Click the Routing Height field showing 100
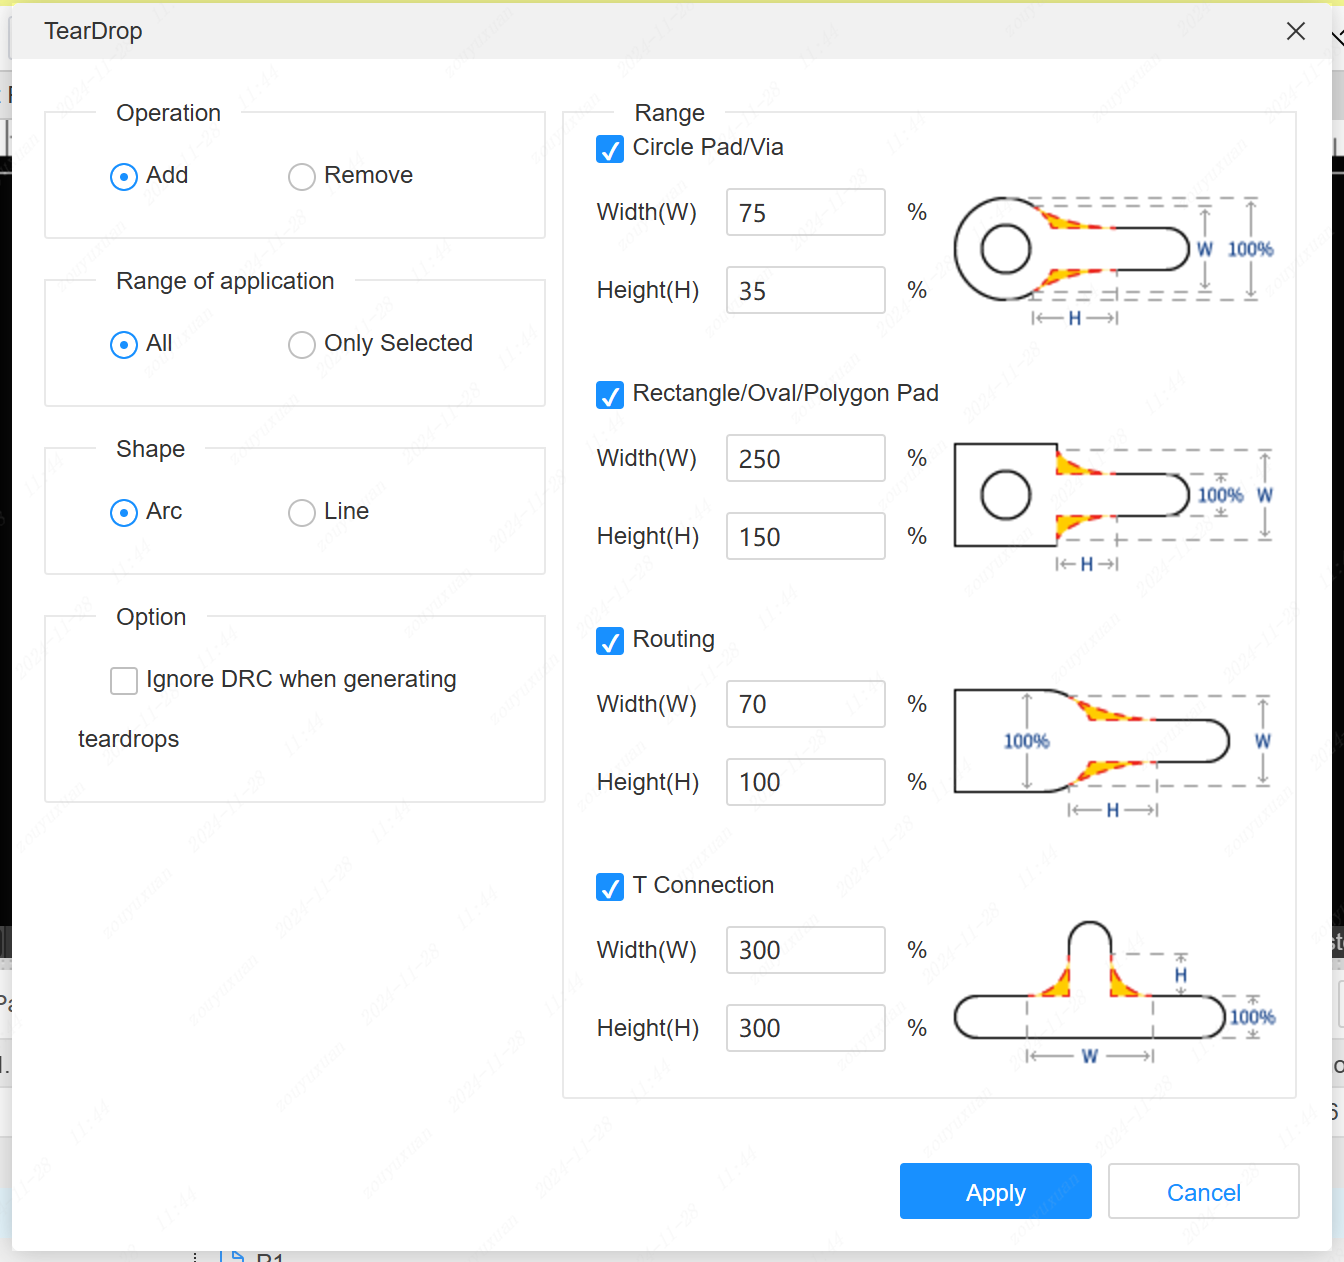1344x1262 pixels. 805,782
